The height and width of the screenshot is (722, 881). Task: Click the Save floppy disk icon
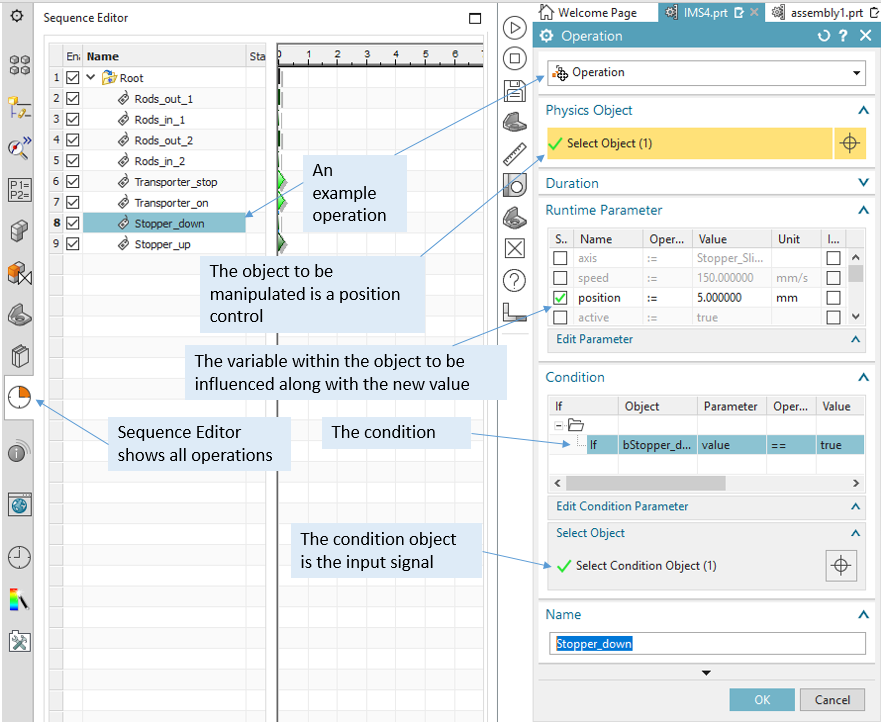514,91
